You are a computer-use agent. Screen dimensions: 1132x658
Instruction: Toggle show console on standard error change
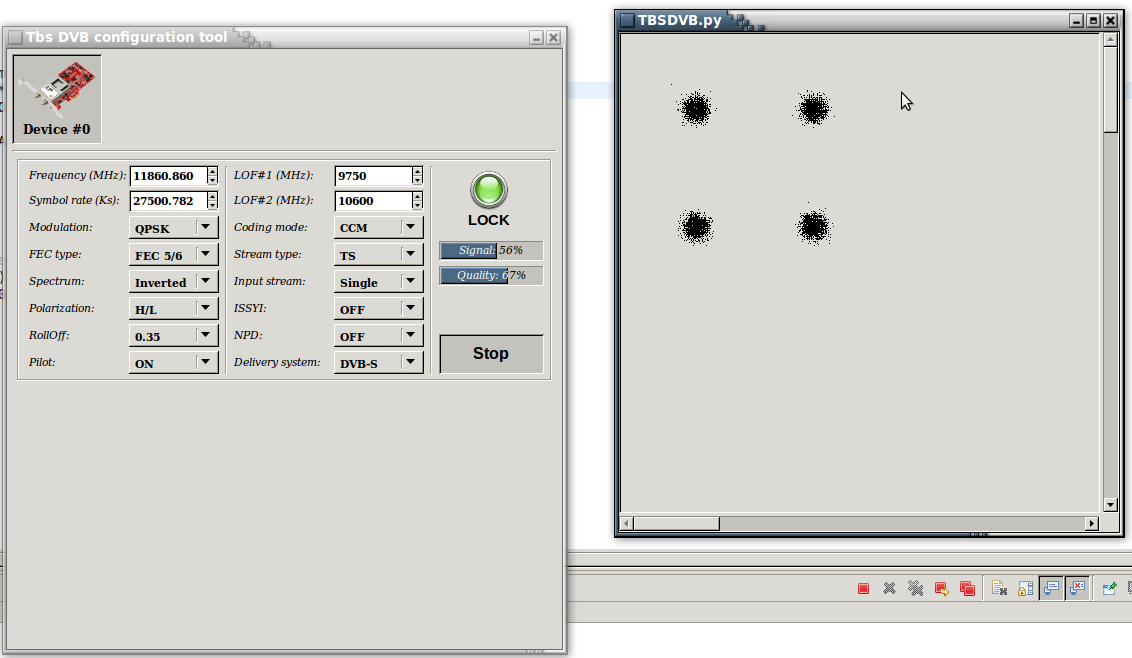pos(1078,589)
